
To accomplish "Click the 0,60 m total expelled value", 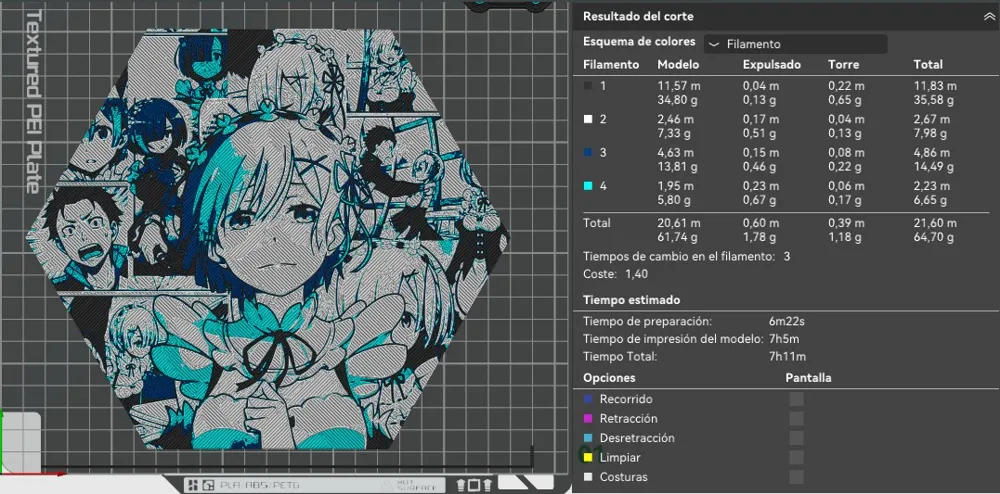I will coord(761,223).
